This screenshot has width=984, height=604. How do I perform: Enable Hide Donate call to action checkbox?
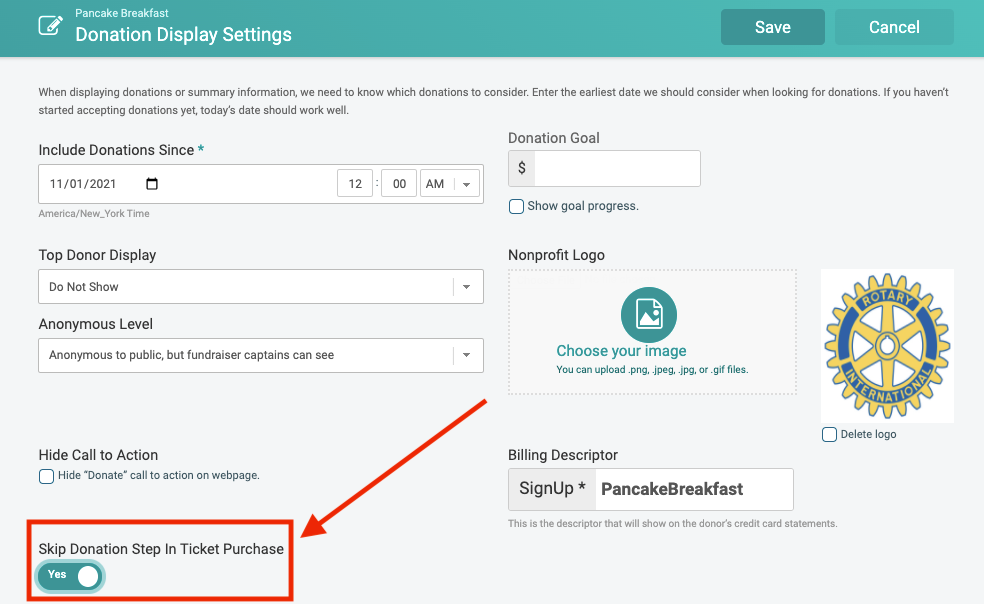(46, 476)
